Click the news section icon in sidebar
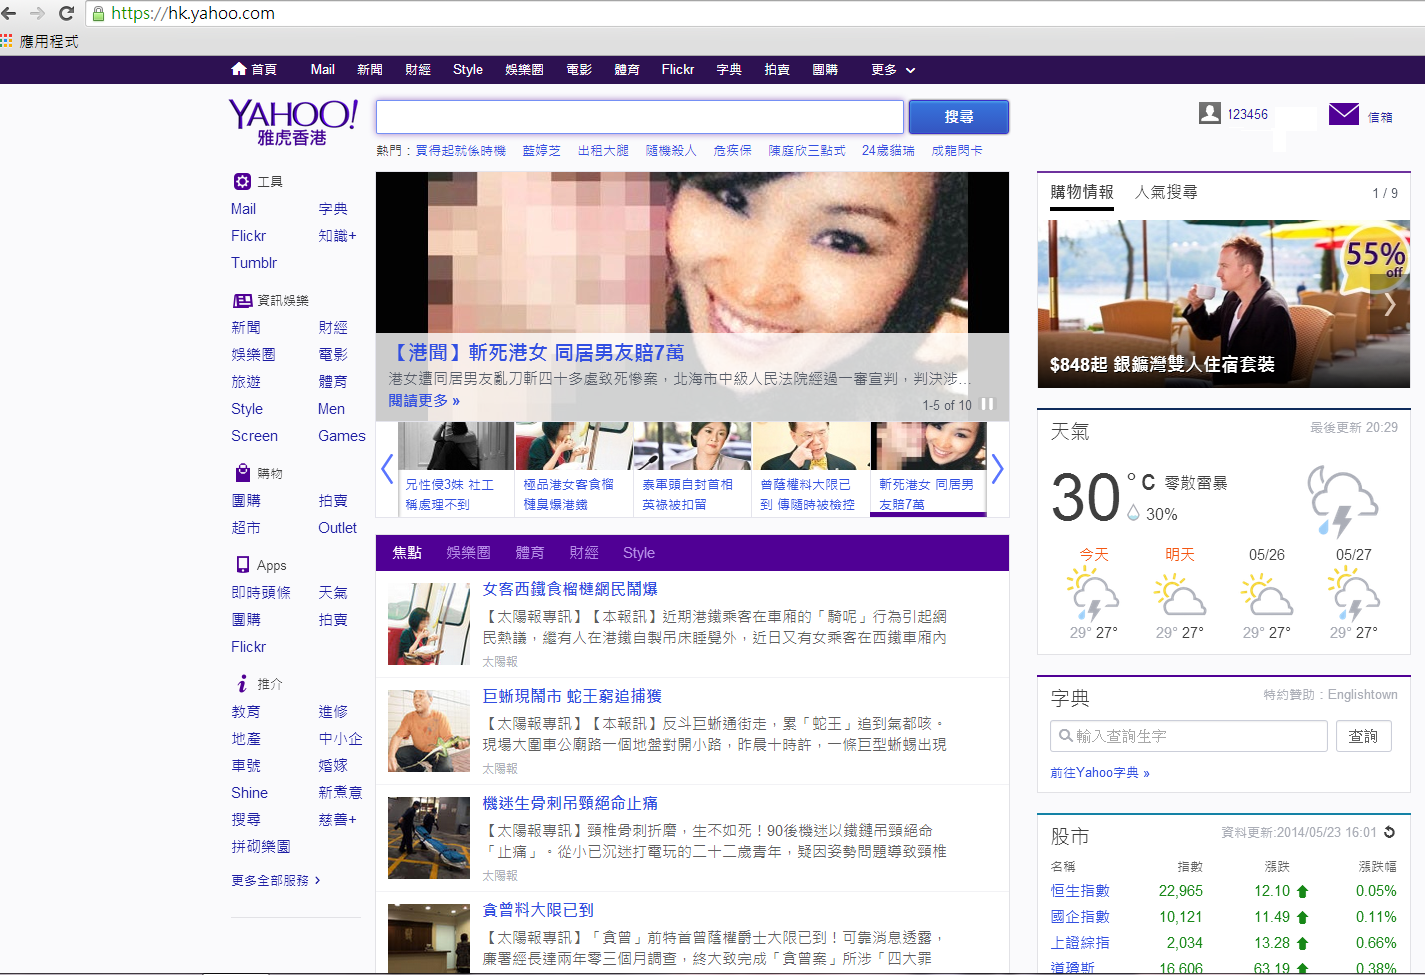 pyautogui.click(x=242, y=300)
